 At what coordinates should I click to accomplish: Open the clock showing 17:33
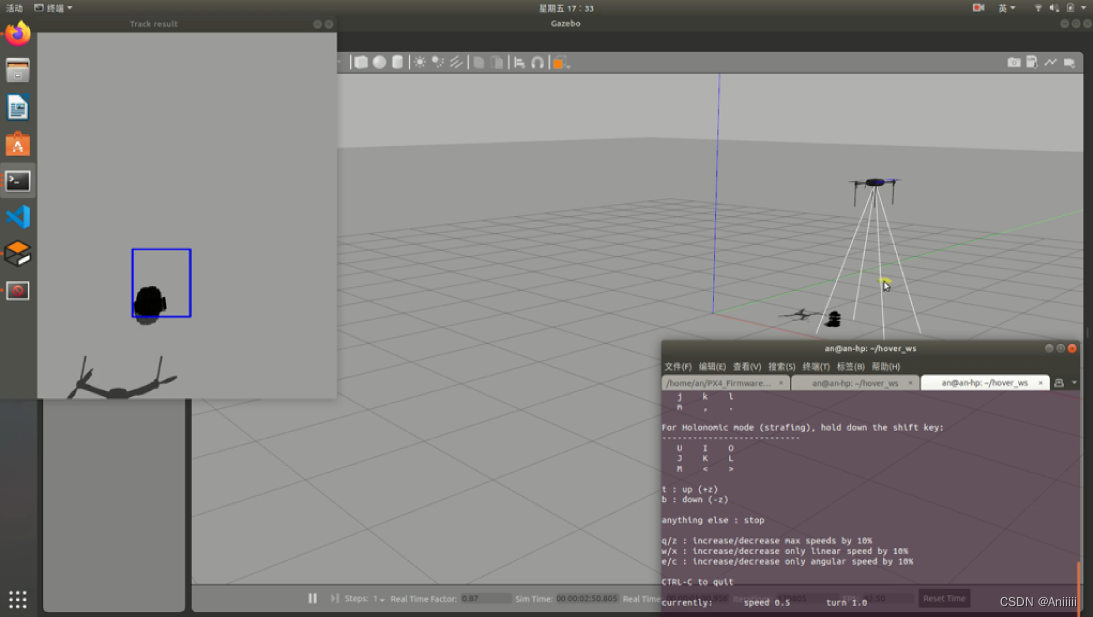[566, 8]
